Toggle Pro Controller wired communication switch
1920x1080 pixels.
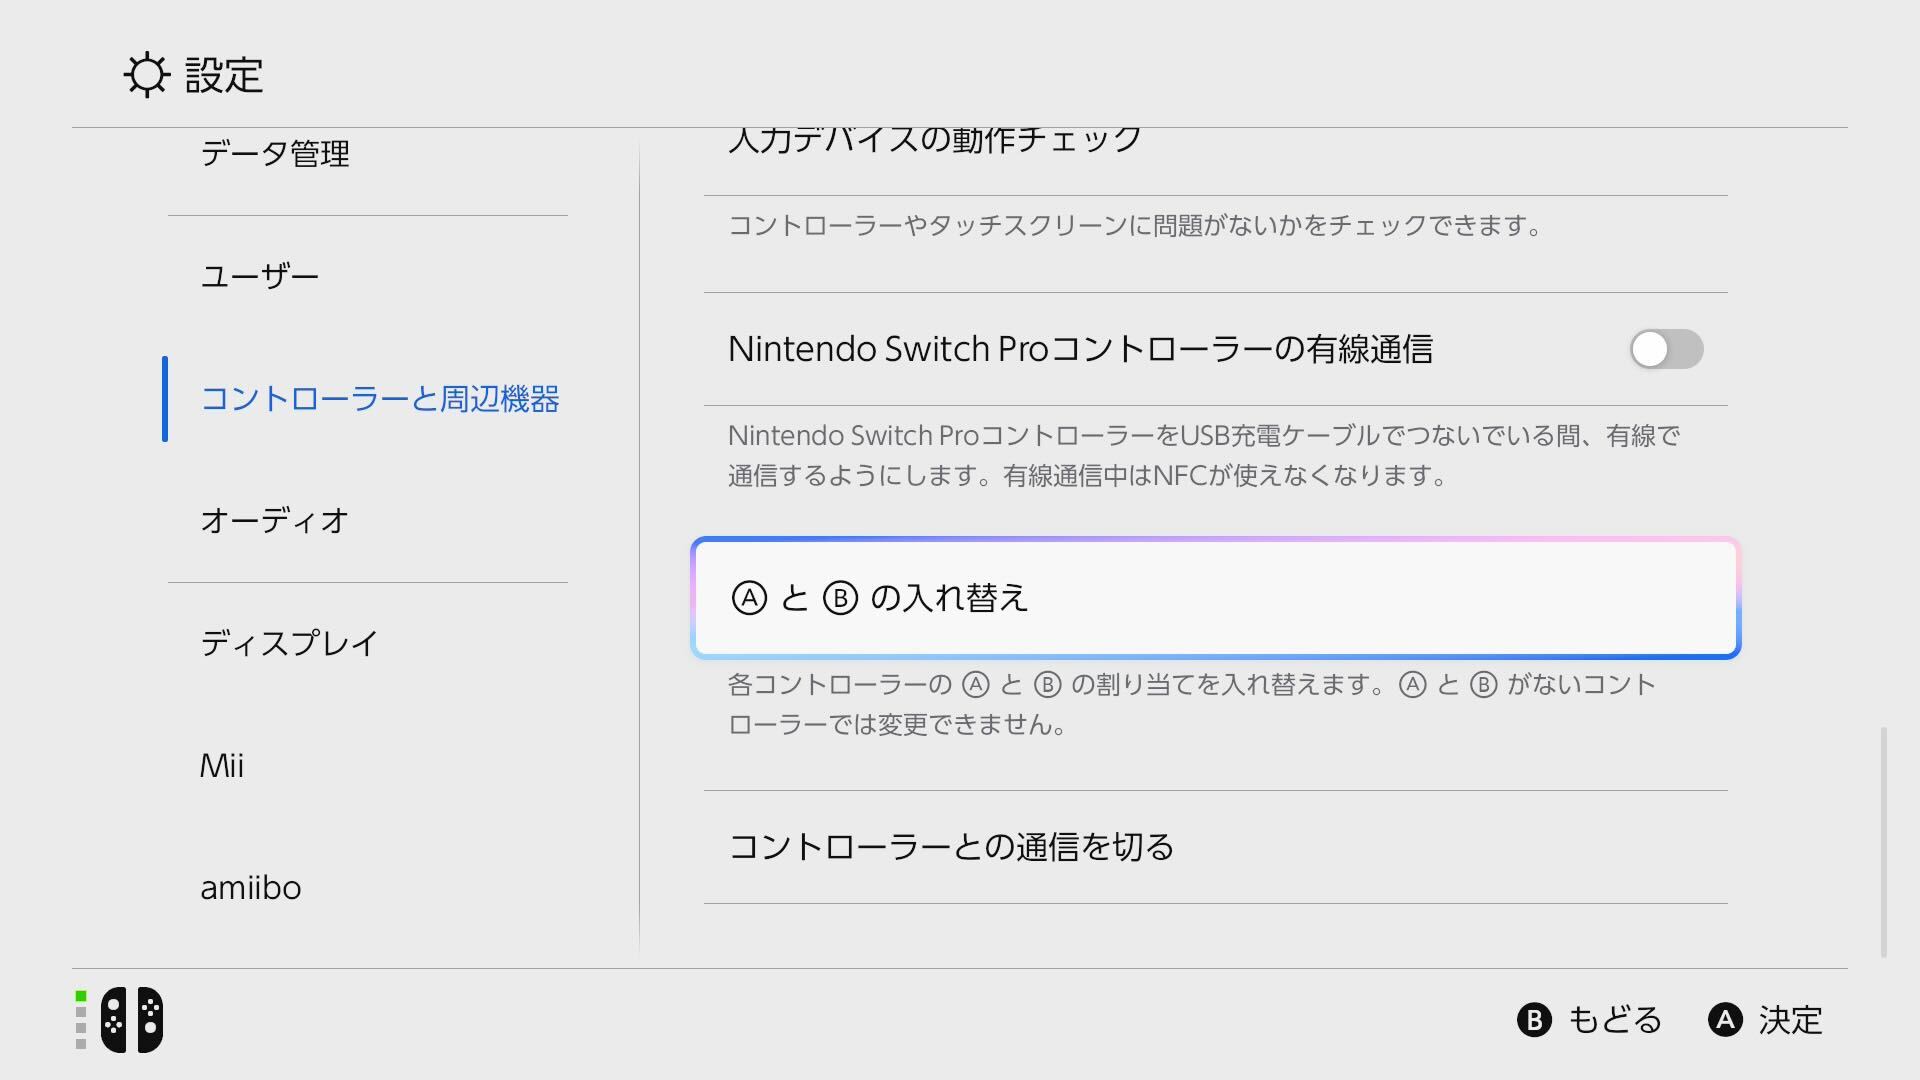[1666, 349]
